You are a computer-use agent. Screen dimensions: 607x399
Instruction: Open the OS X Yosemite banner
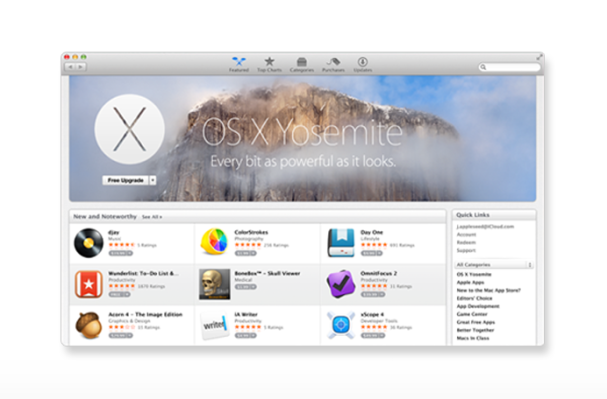click(302, 139)
